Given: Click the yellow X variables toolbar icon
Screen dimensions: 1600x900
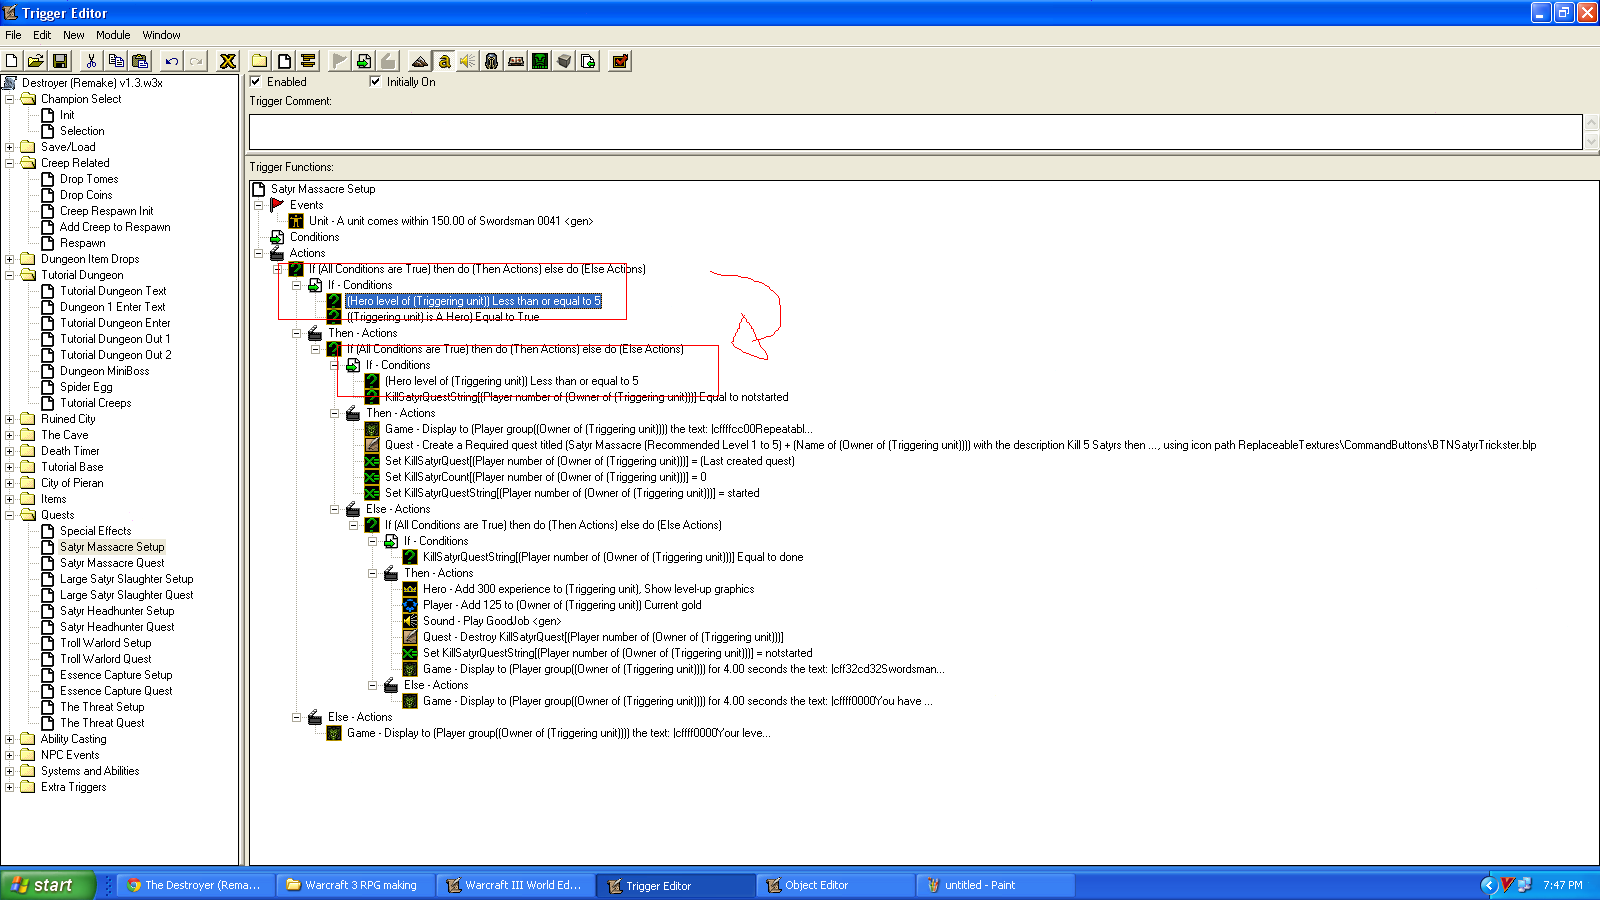Looking at the screenshot, I should pyautogui.click(x=228, y=61).
